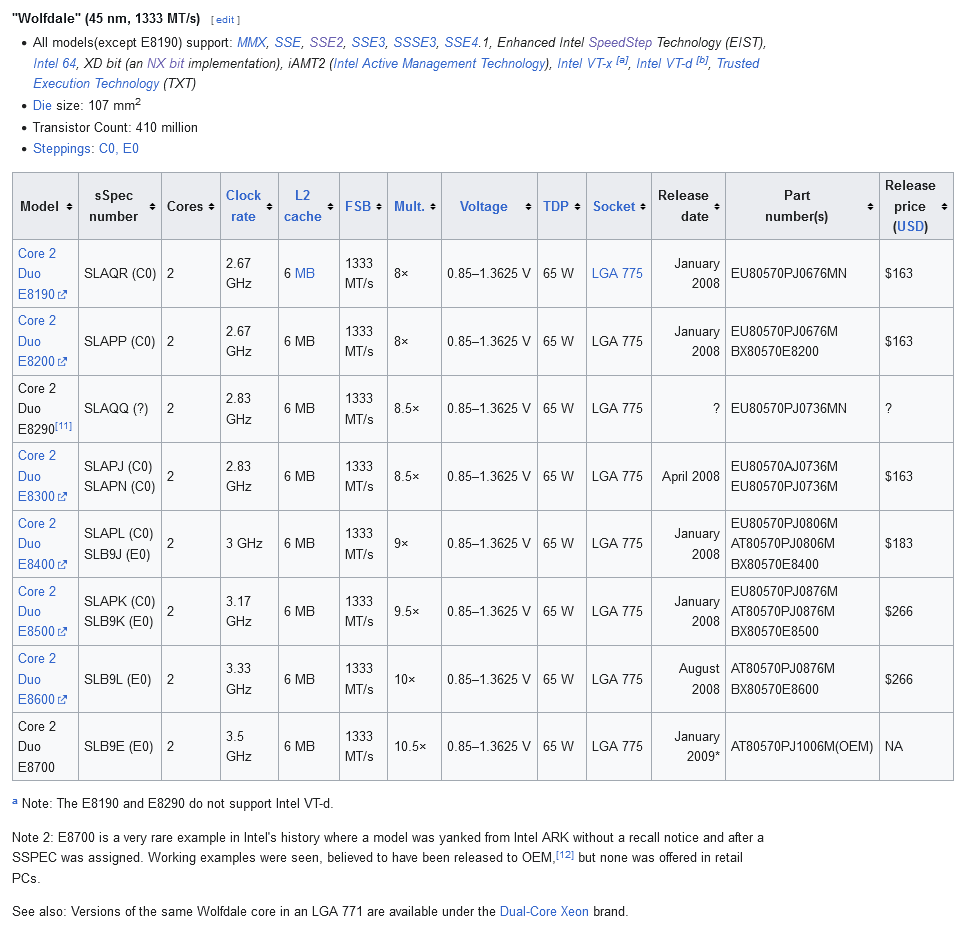Click external link icon beside E8500
The width and height of the screenshot is (968, 926).
[x=62, y=632]
